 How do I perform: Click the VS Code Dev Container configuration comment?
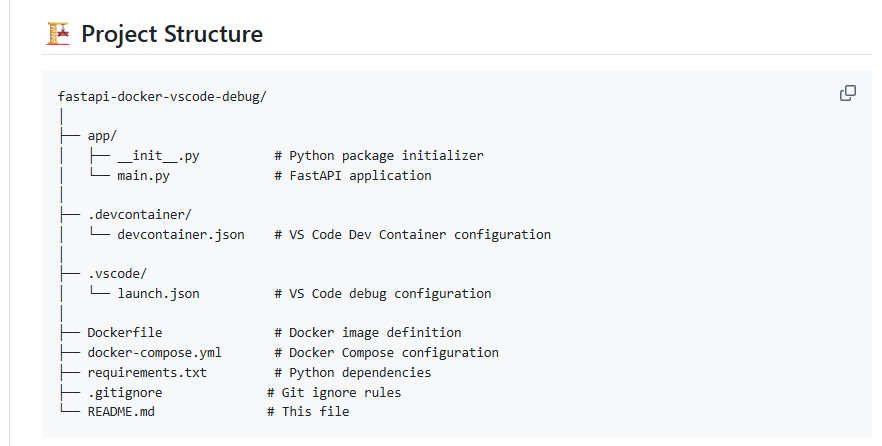coord(412,235)
